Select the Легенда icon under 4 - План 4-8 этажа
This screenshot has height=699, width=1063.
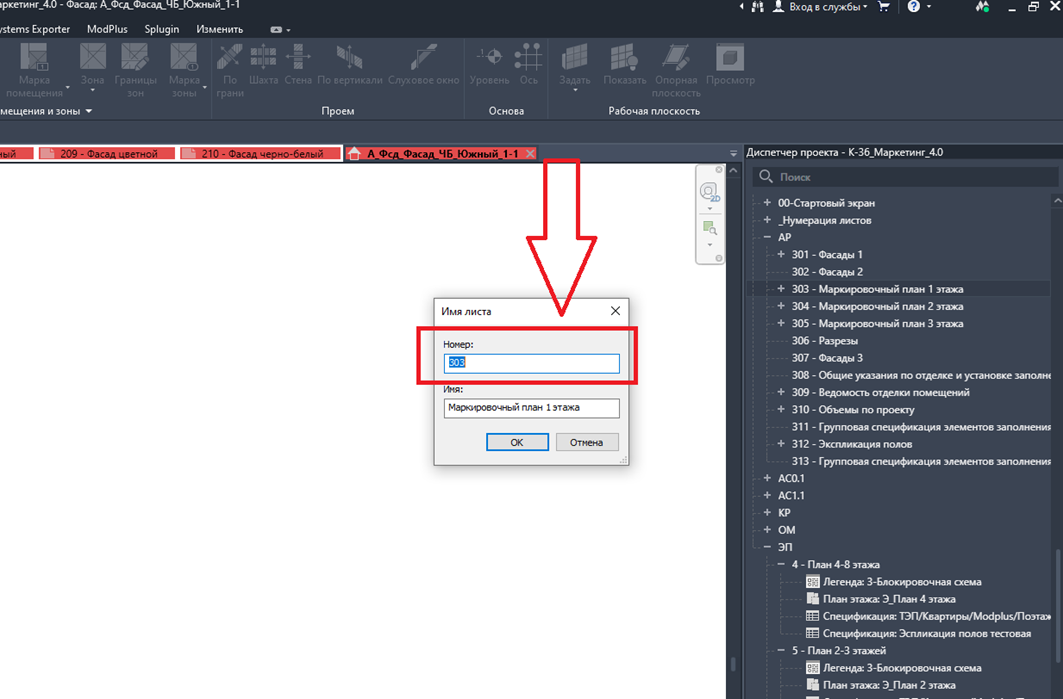tap(812, 582)
